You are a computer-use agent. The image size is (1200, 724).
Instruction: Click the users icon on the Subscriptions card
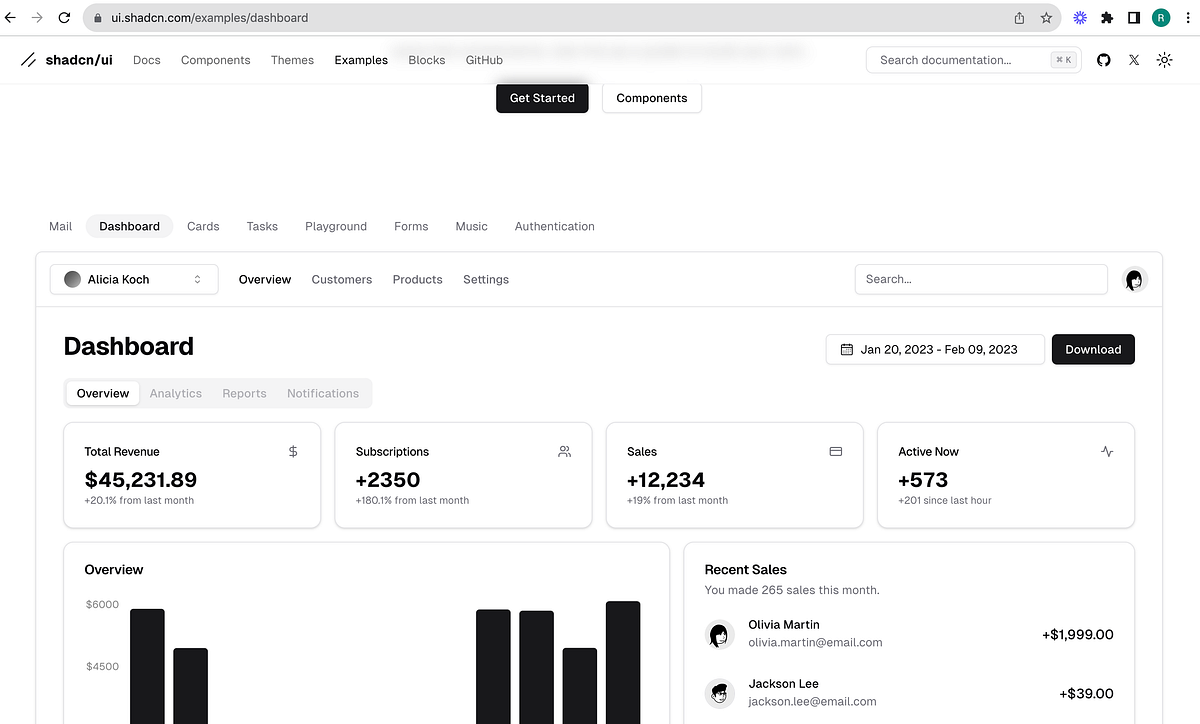564,451
